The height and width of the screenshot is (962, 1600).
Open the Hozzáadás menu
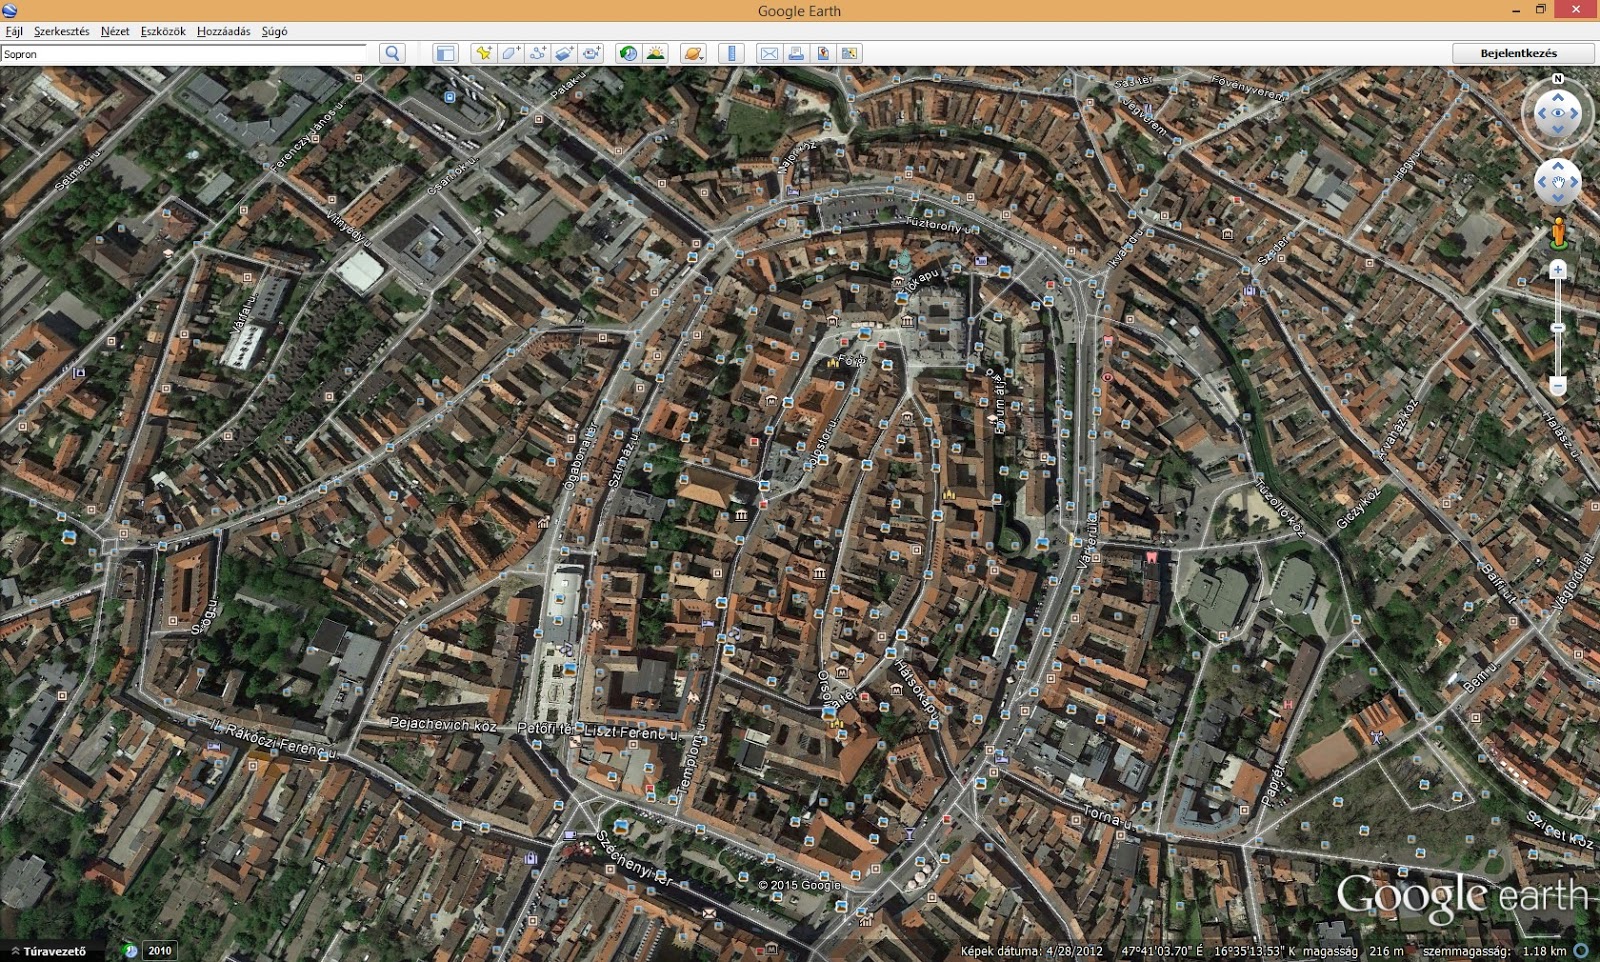[x=223, y=31]
